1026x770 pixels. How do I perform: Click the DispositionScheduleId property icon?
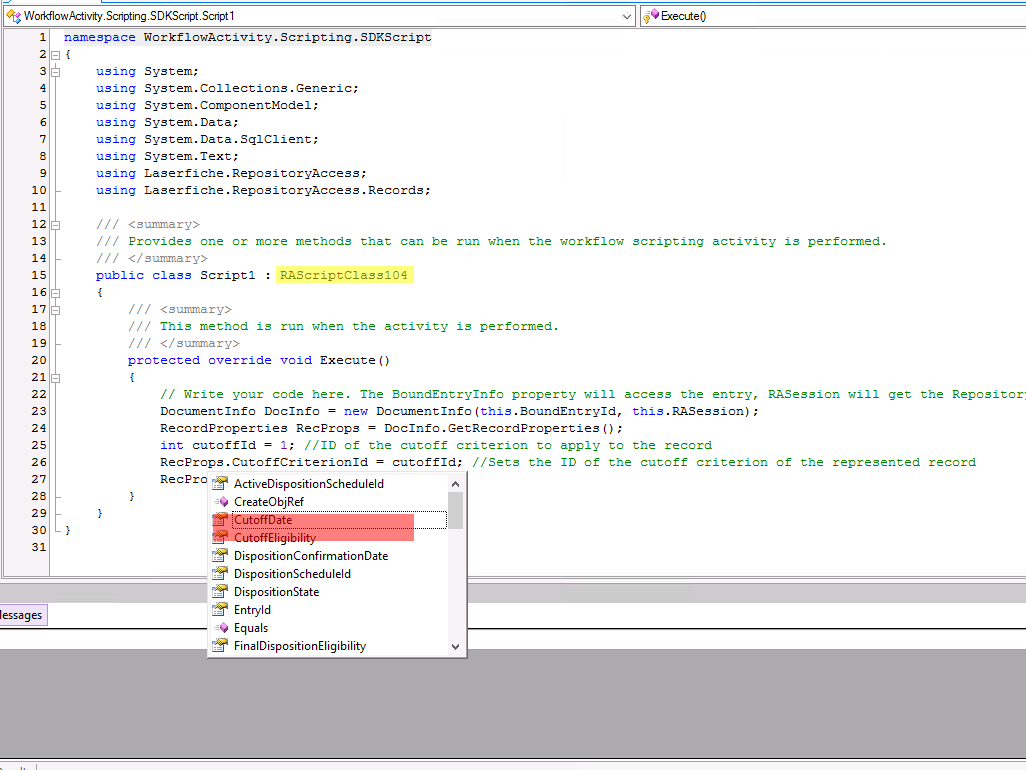(x=220, y=574)
